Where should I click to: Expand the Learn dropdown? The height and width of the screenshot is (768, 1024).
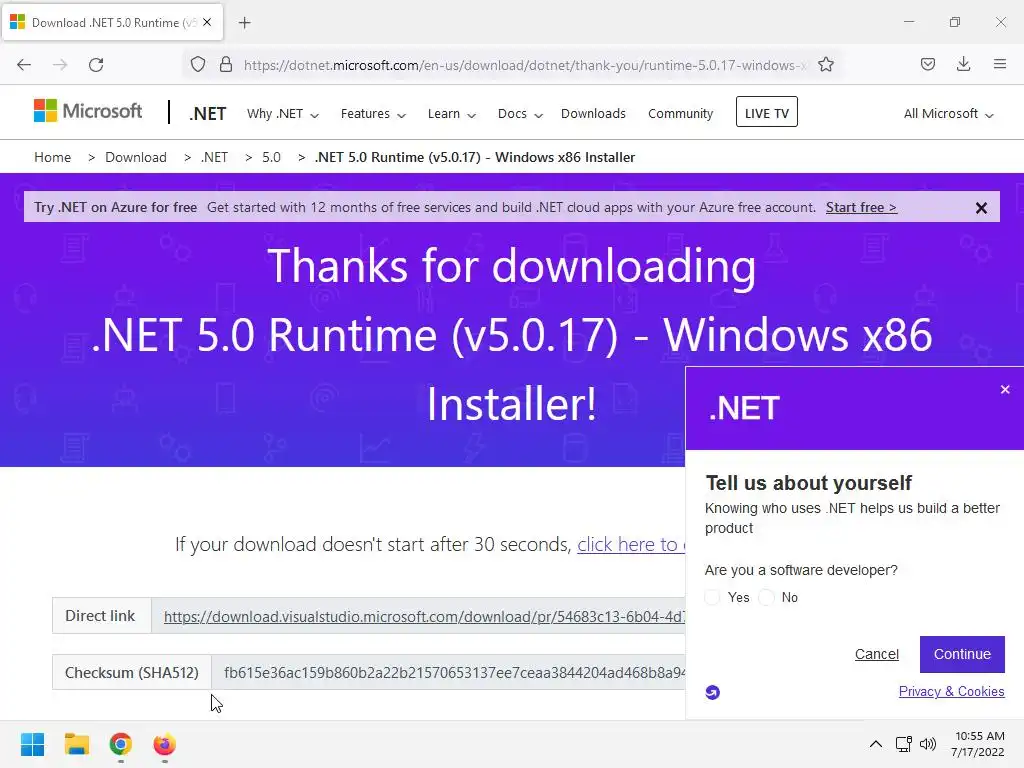(x=451, y=114)
